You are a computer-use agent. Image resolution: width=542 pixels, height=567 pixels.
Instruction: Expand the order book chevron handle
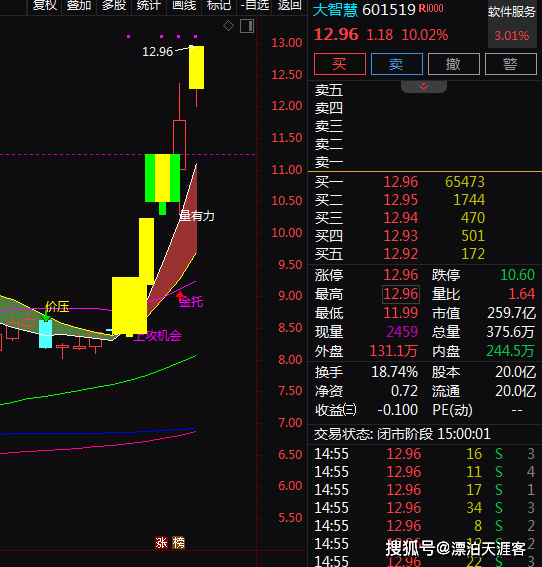[424, 86]
